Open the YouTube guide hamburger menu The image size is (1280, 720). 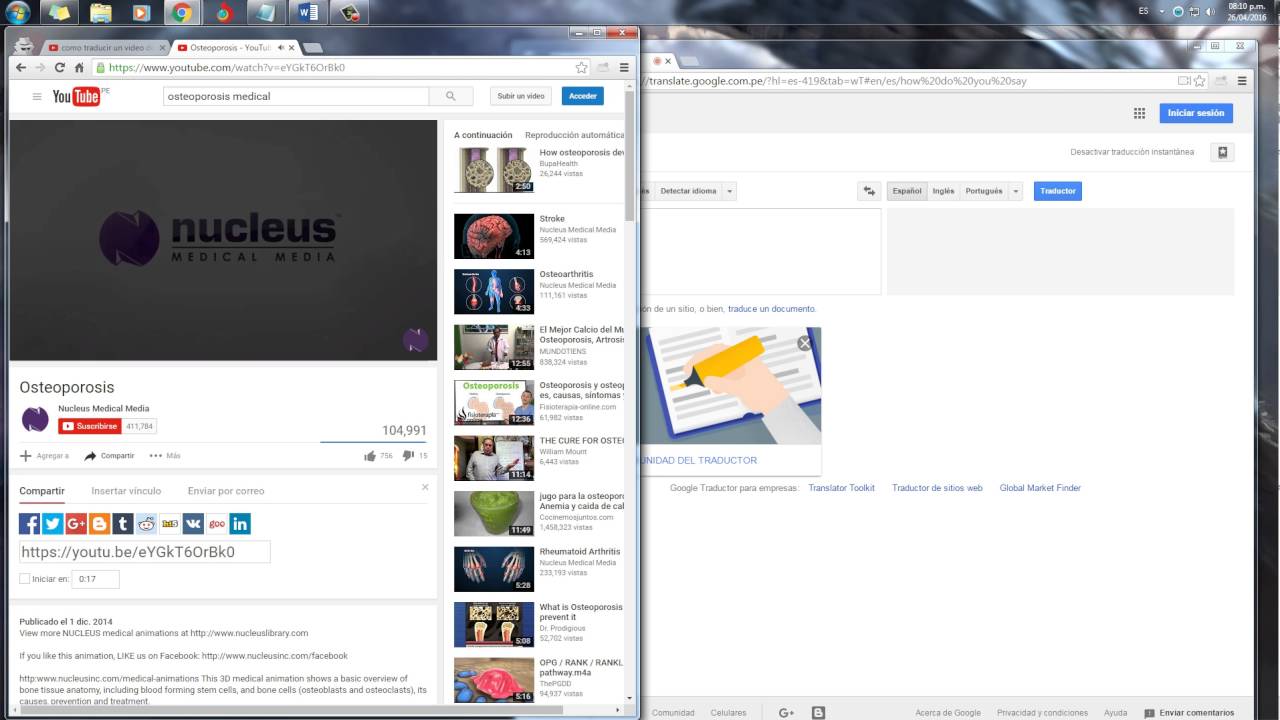point(37,97)
